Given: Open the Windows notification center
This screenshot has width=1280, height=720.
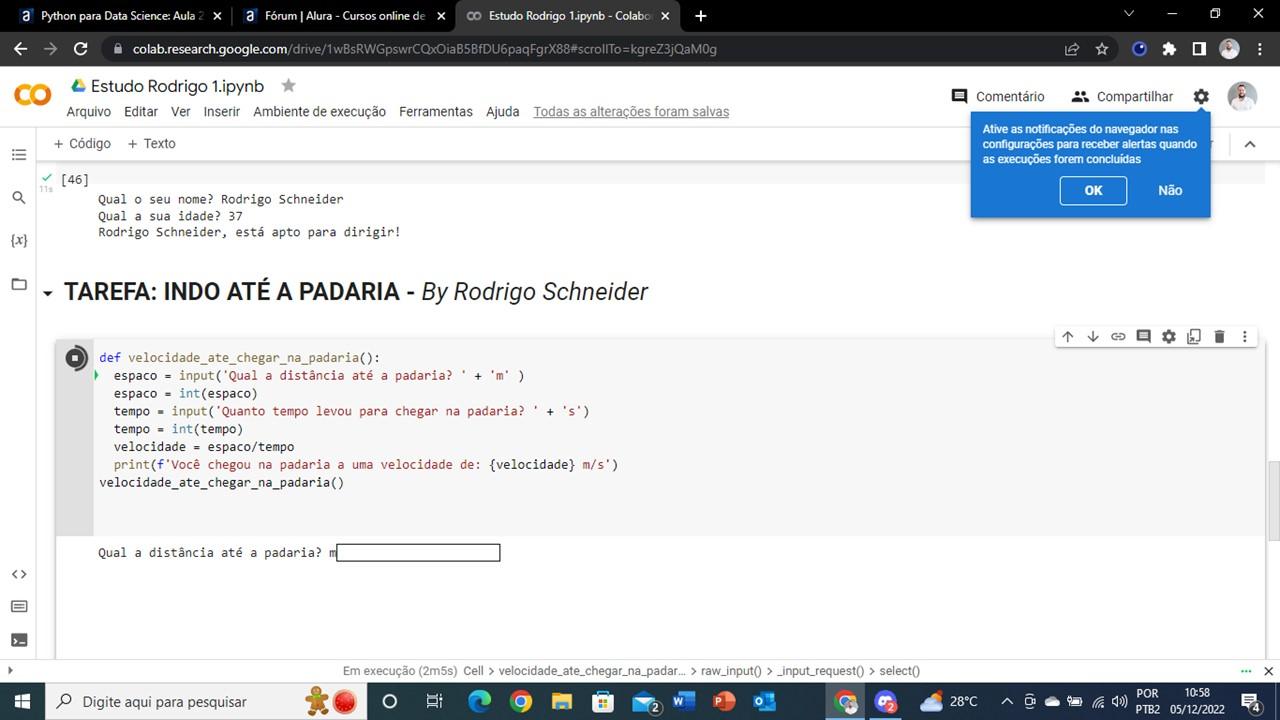Looking at the screenshot, I should point(1251,701).
